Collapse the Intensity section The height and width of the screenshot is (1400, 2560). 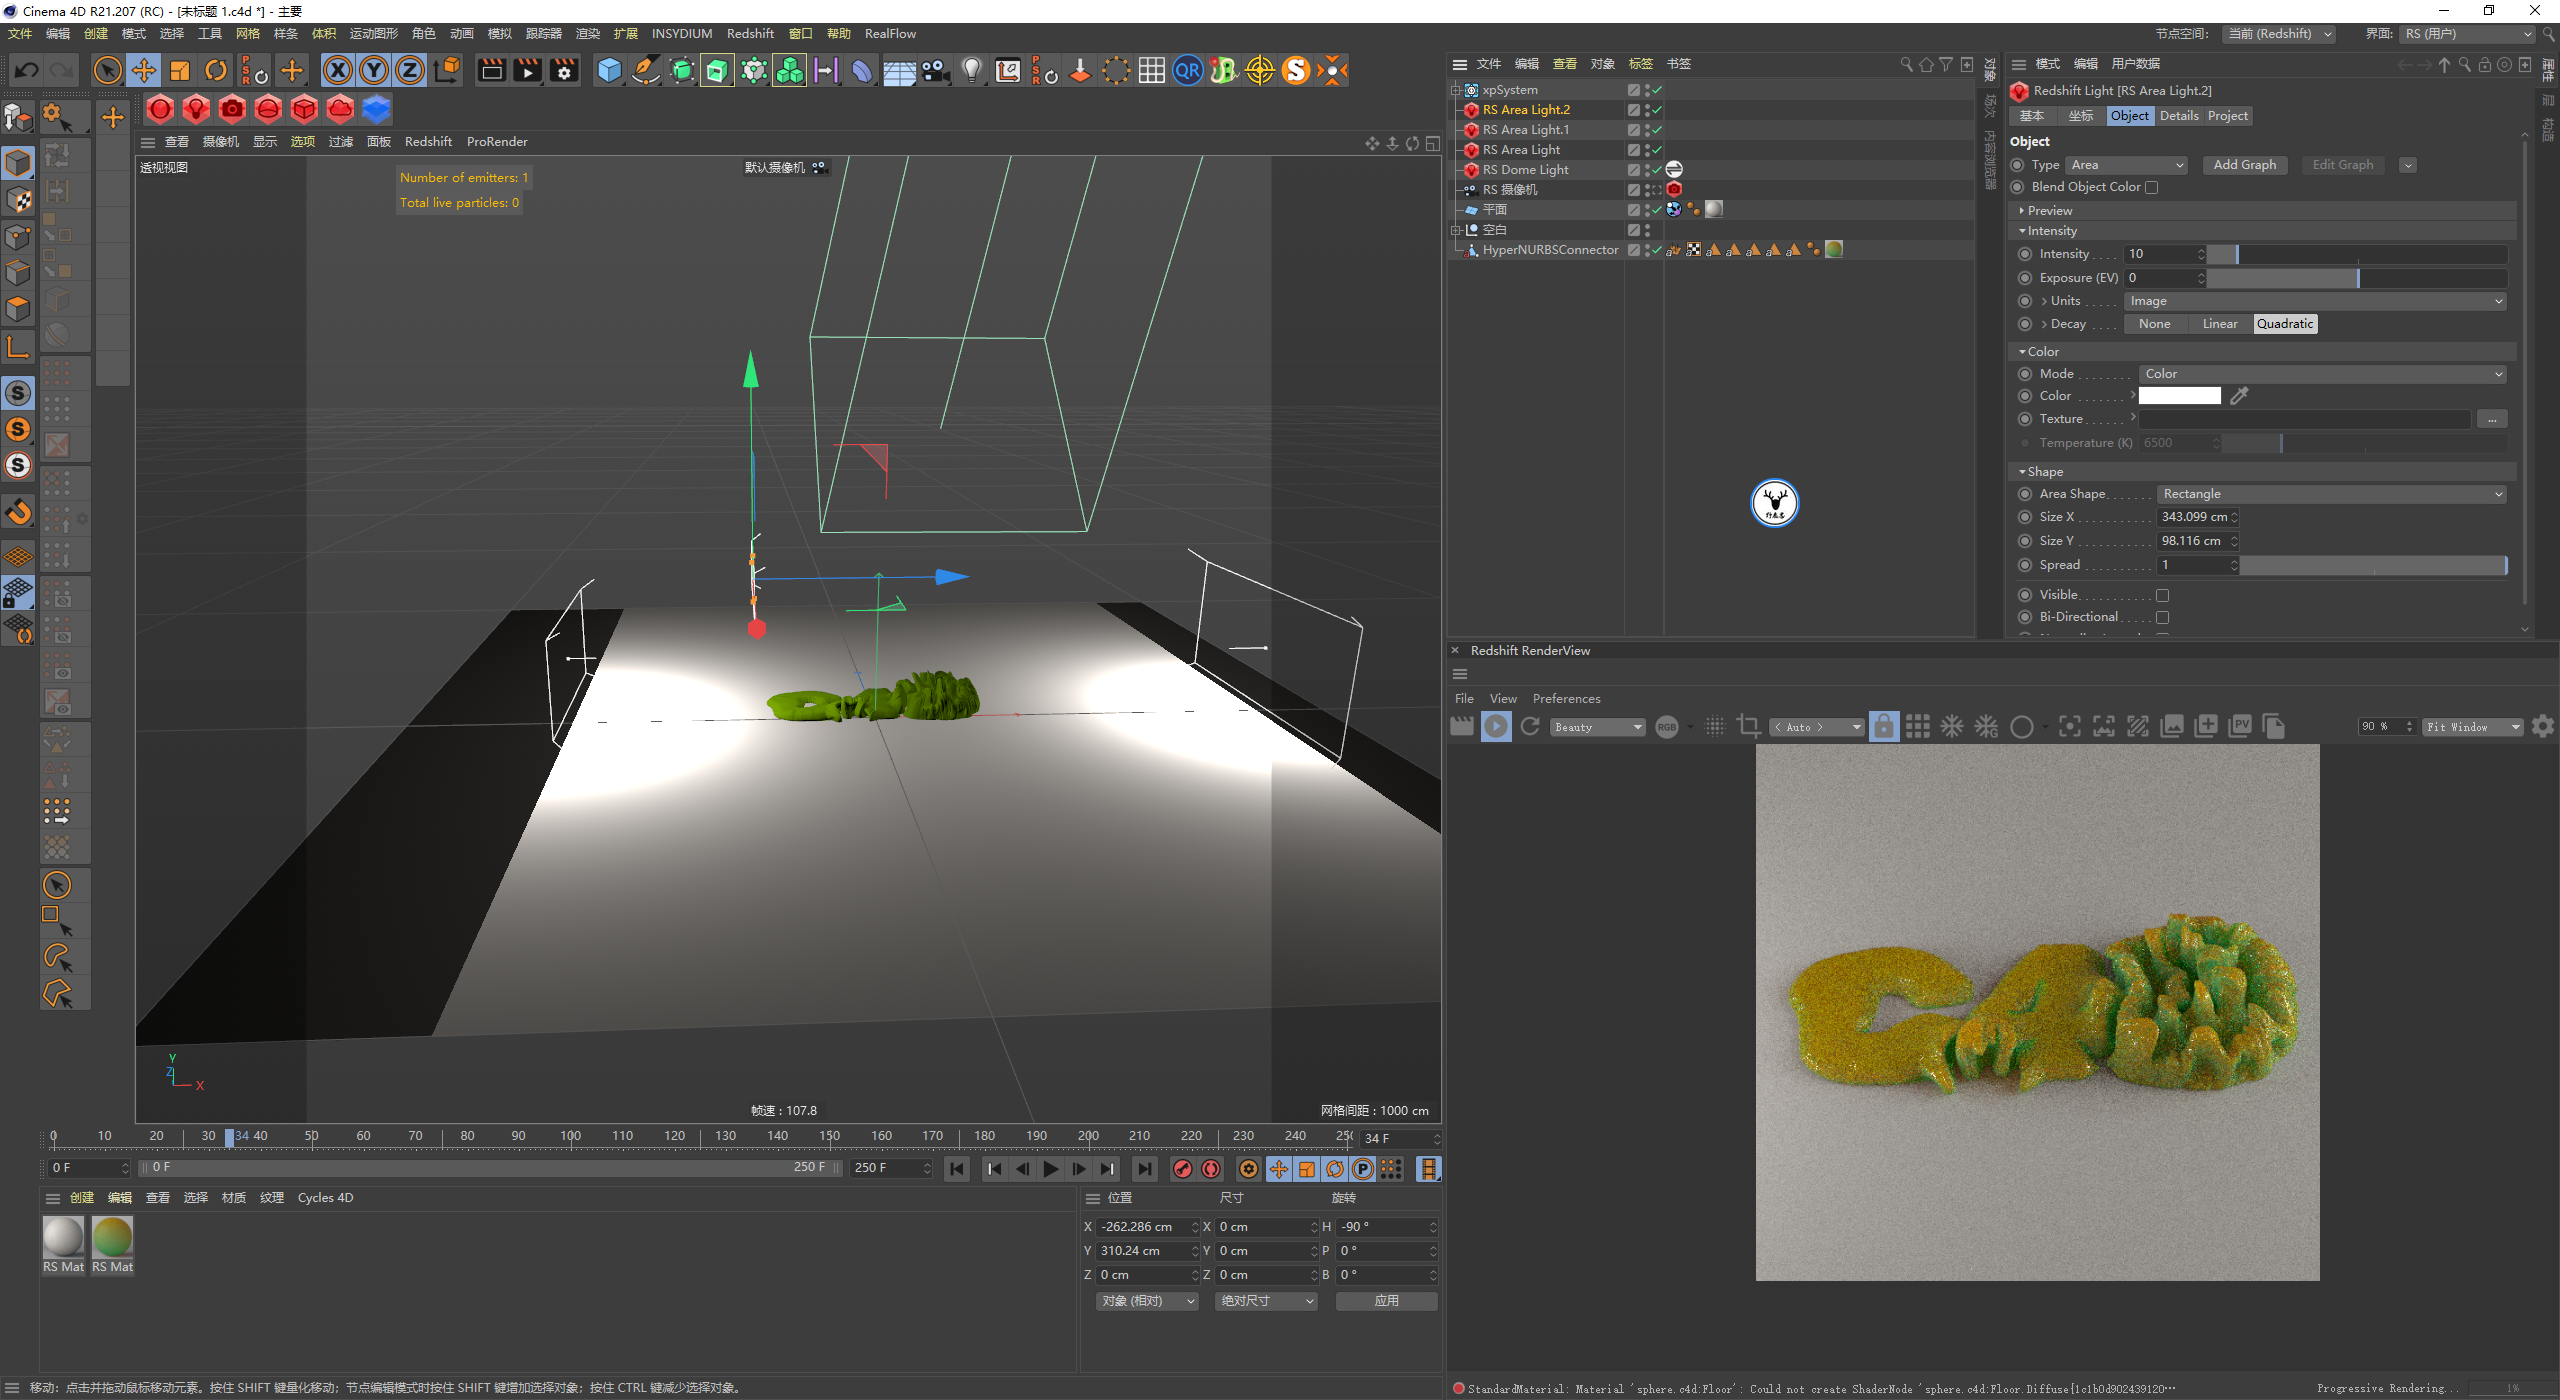coord(2022,231)
